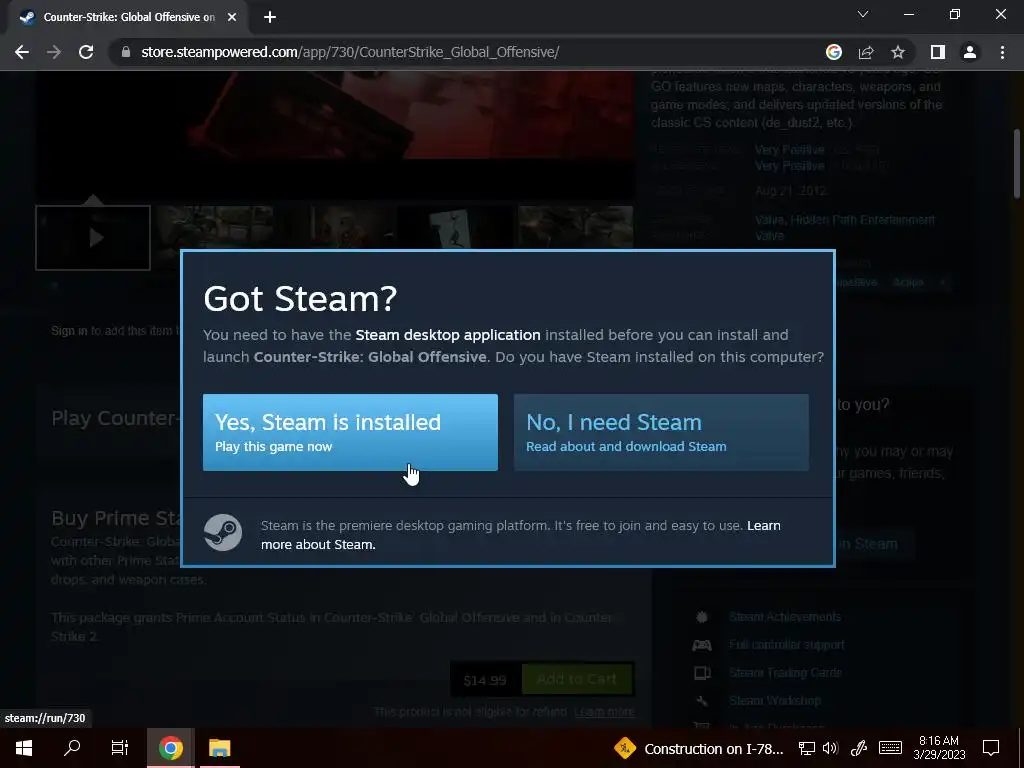Choose "No, I need Steam" option

(x=661, y=432)
